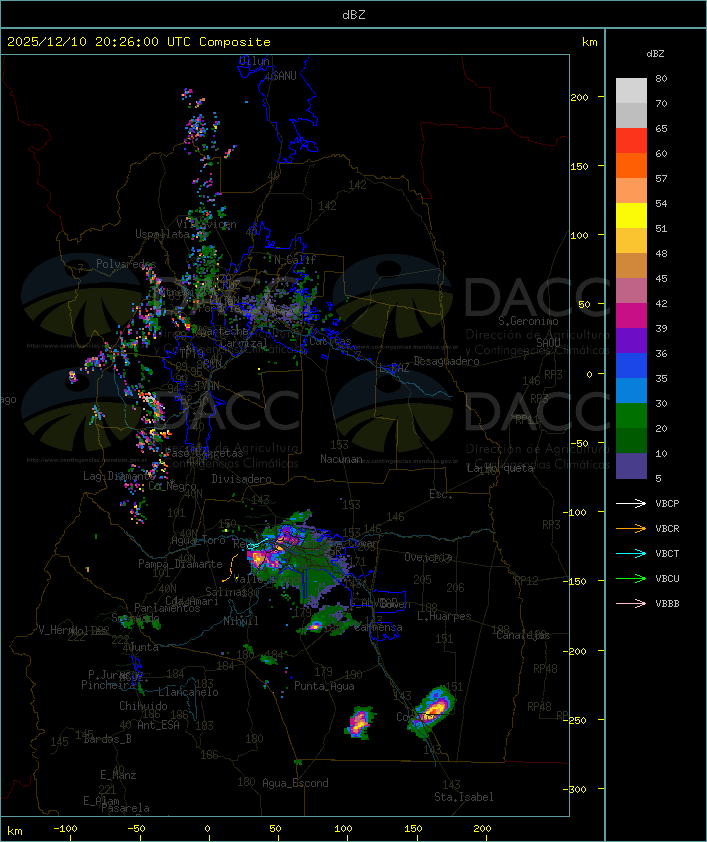This screenshot has width=707, height=842.
Task: Pick the dusty pink swatch below 45
Action: [631, 291]
